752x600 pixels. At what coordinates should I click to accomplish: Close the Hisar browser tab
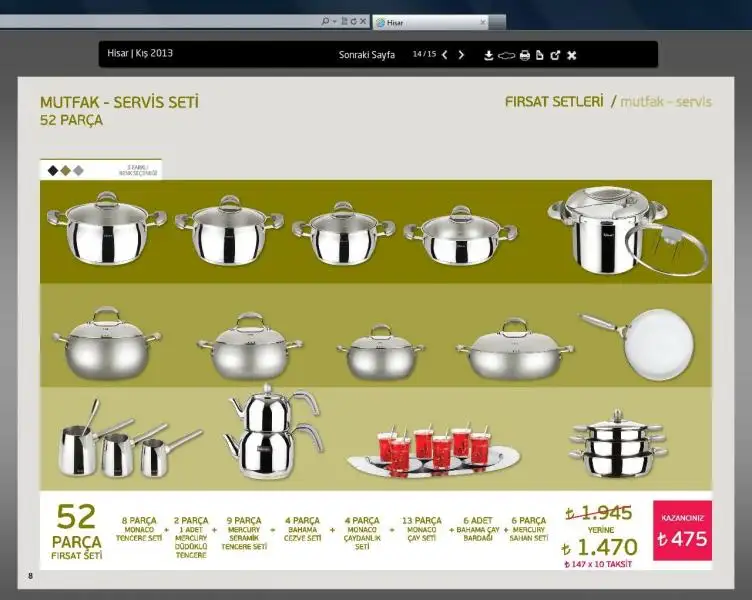[482, 22]
